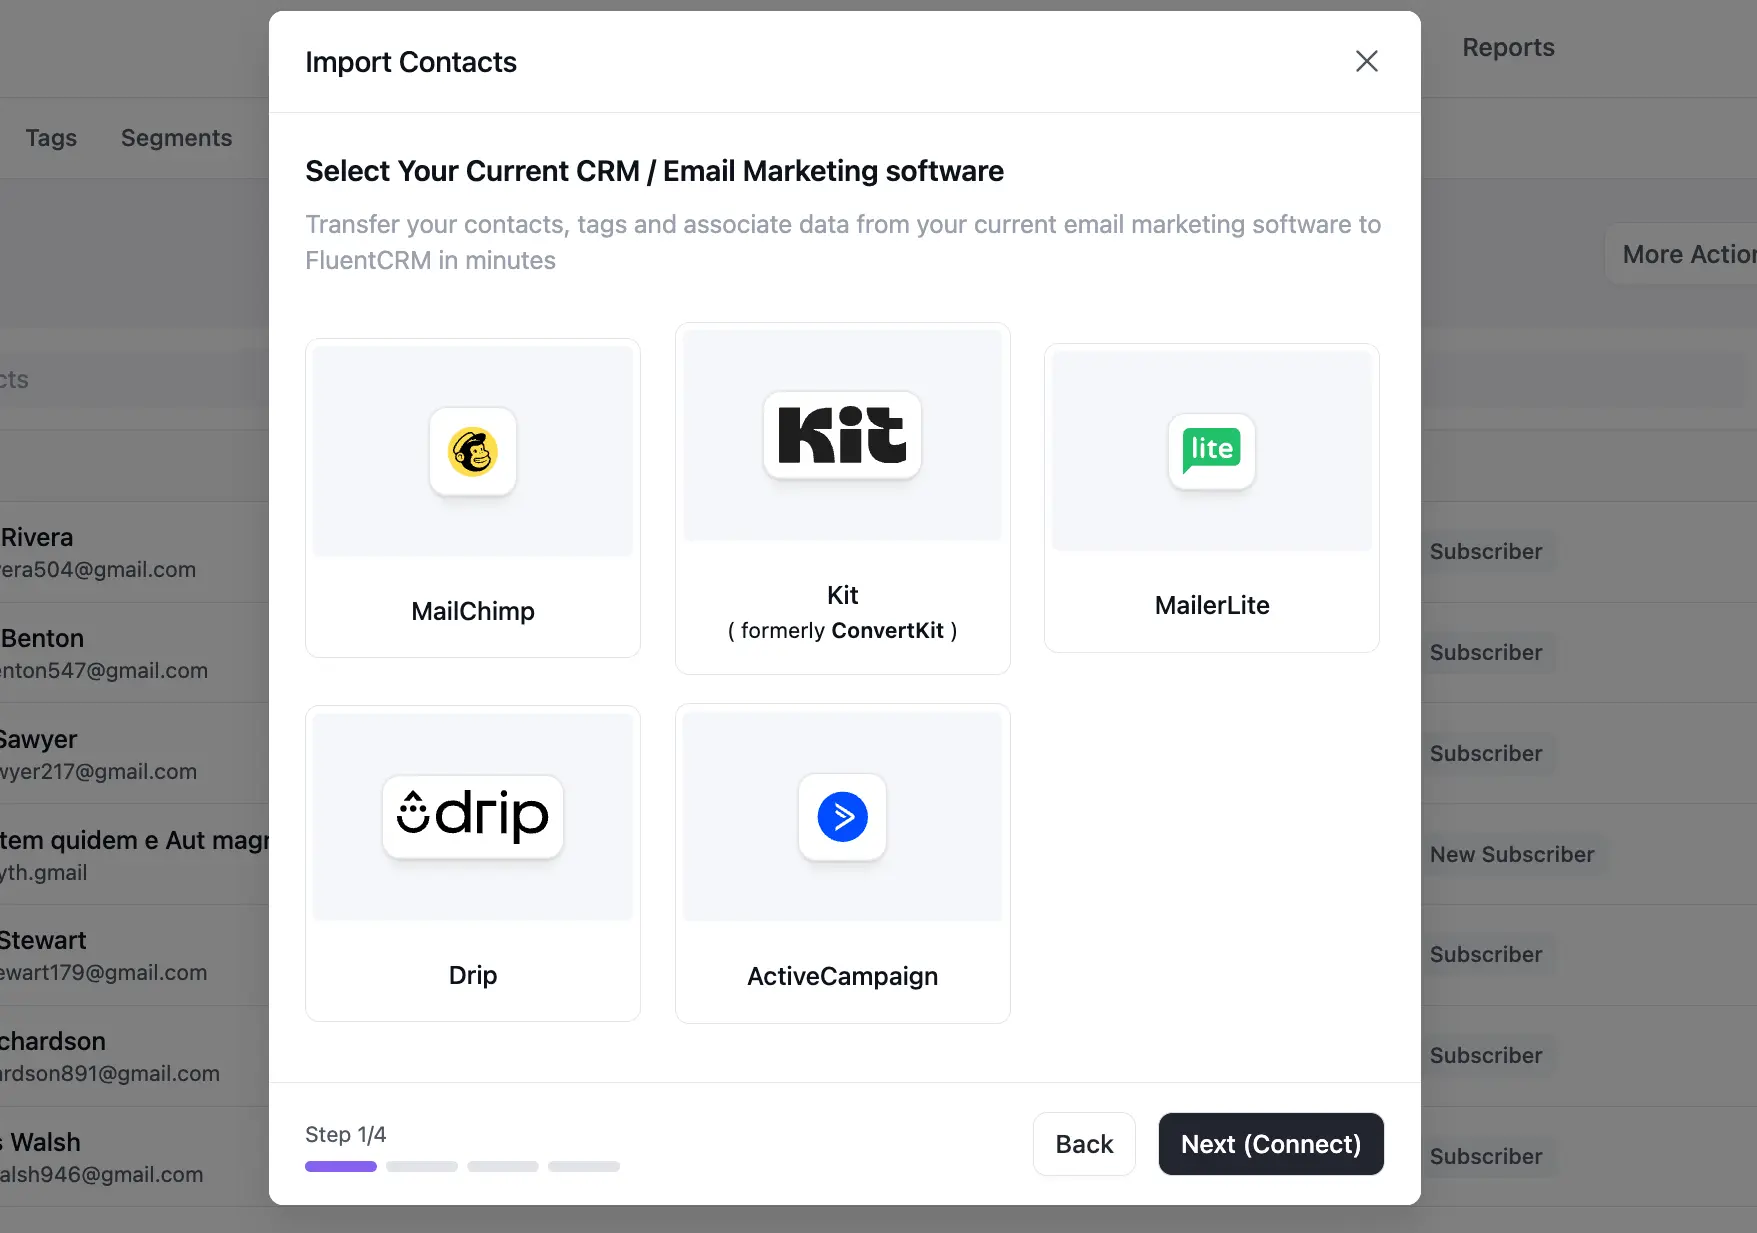This screenshot has height=1233, width=1757.
Task: Click the Drip card label
Action: point(473,975)
